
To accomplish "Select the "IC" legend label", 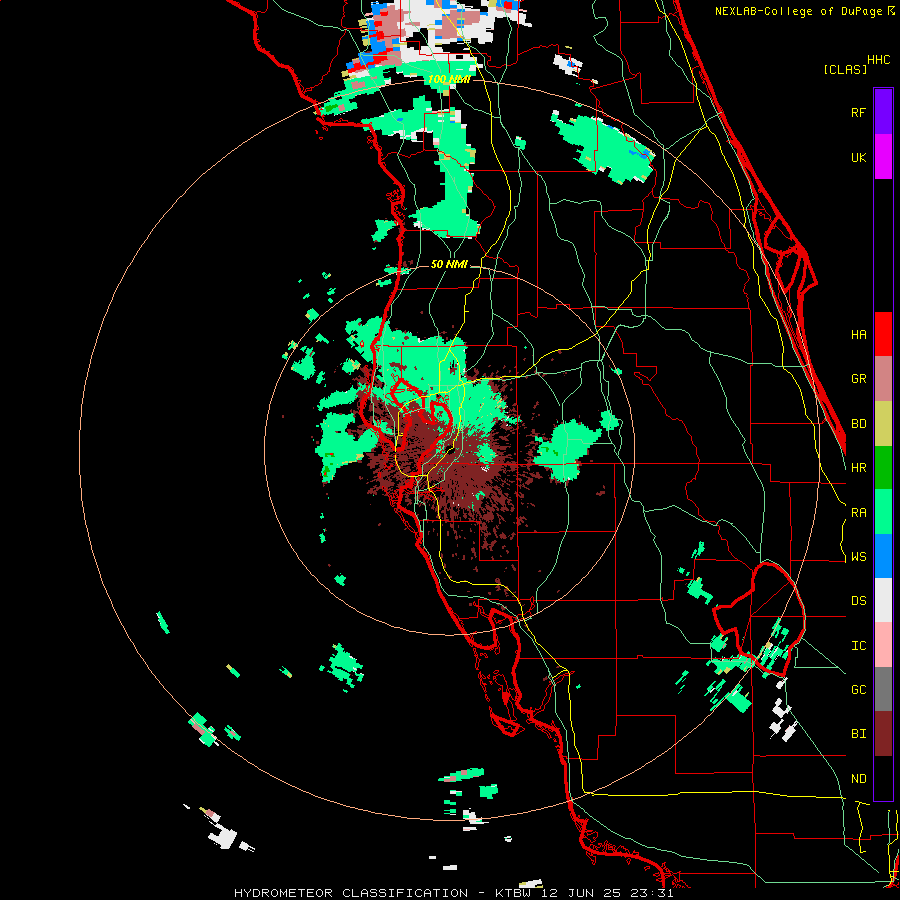I will [858, 646].
